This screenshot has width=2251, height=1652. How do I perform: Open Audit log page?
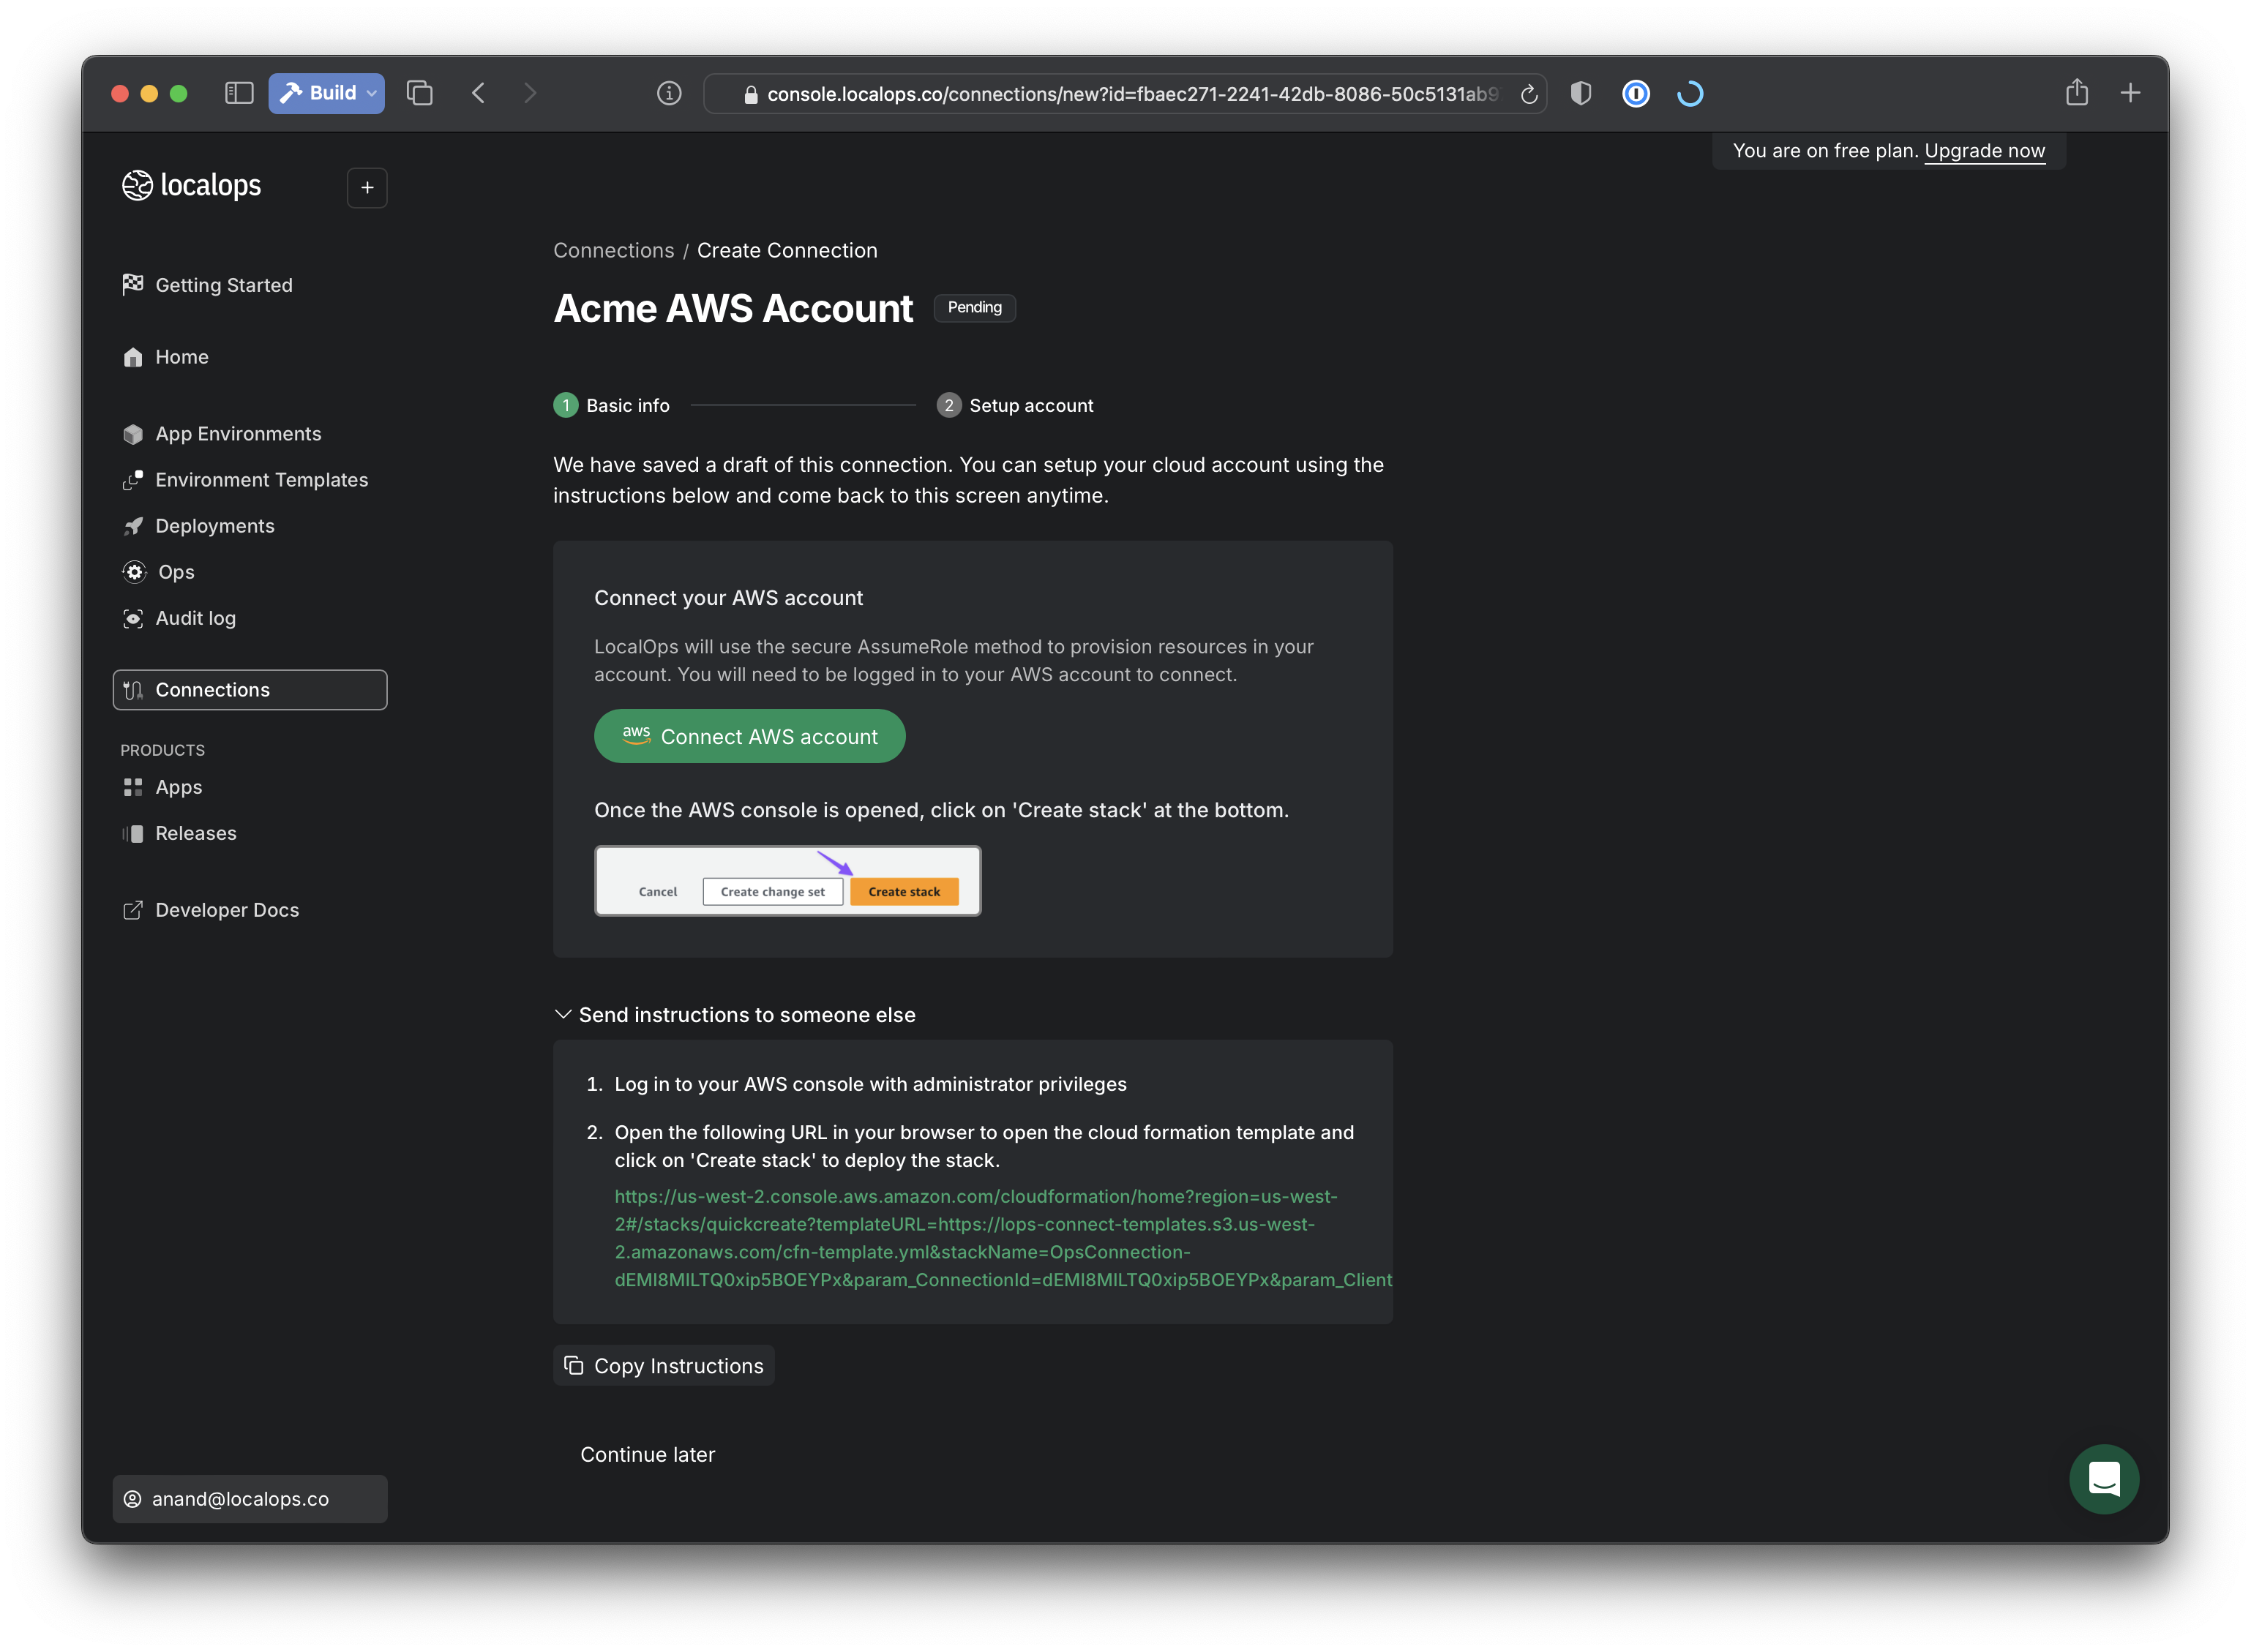click(x=196, y=618)
